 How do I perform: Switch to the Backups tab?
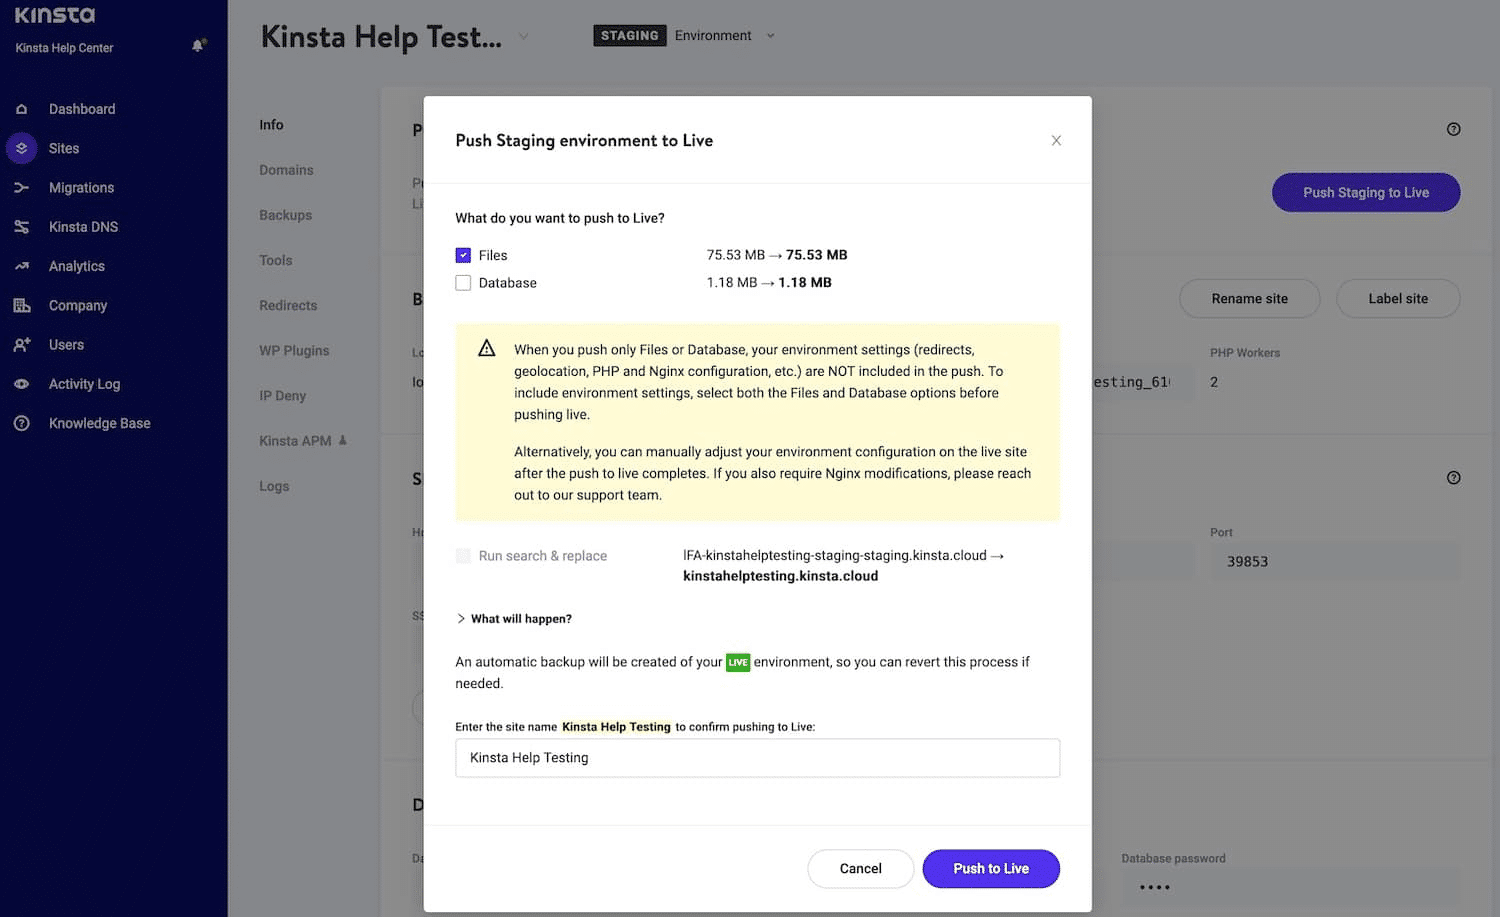point(285,214)
